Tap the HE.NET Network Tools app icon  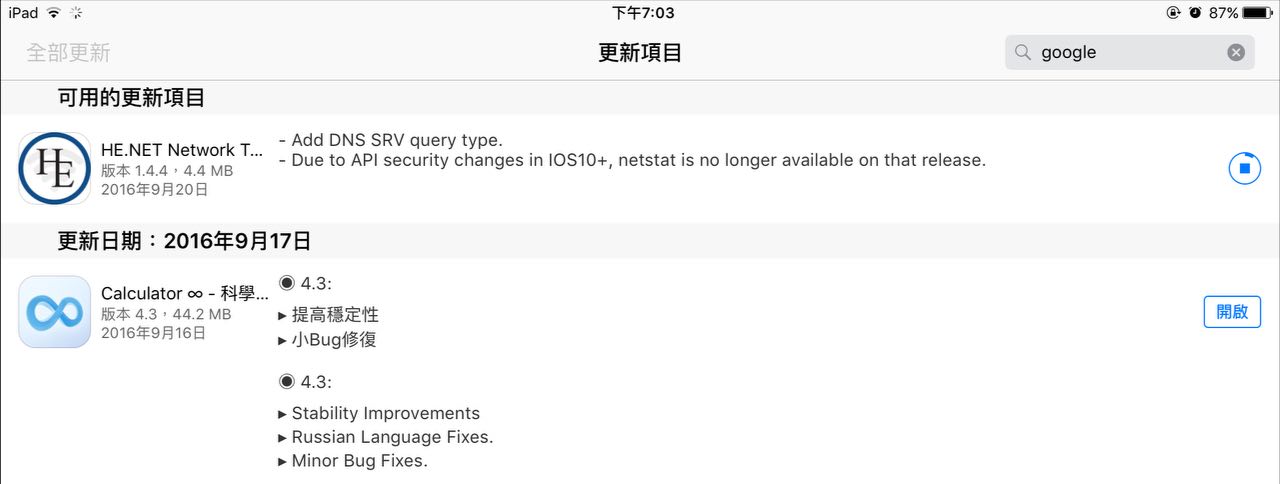point(54,168)
